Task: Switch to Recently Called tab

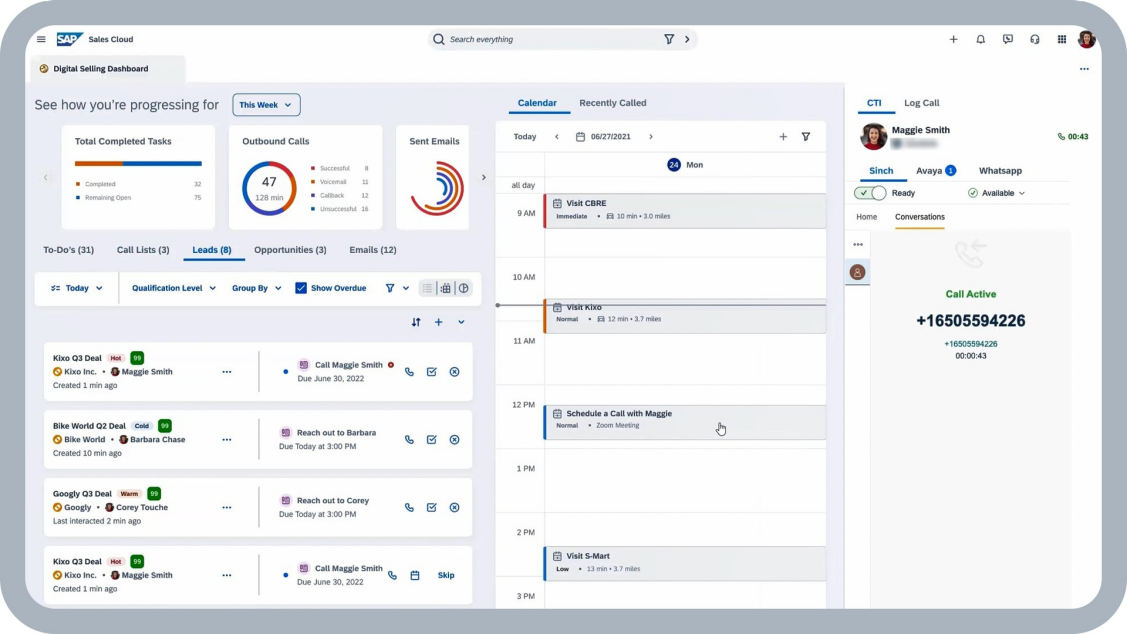Action: click(612, 103)
